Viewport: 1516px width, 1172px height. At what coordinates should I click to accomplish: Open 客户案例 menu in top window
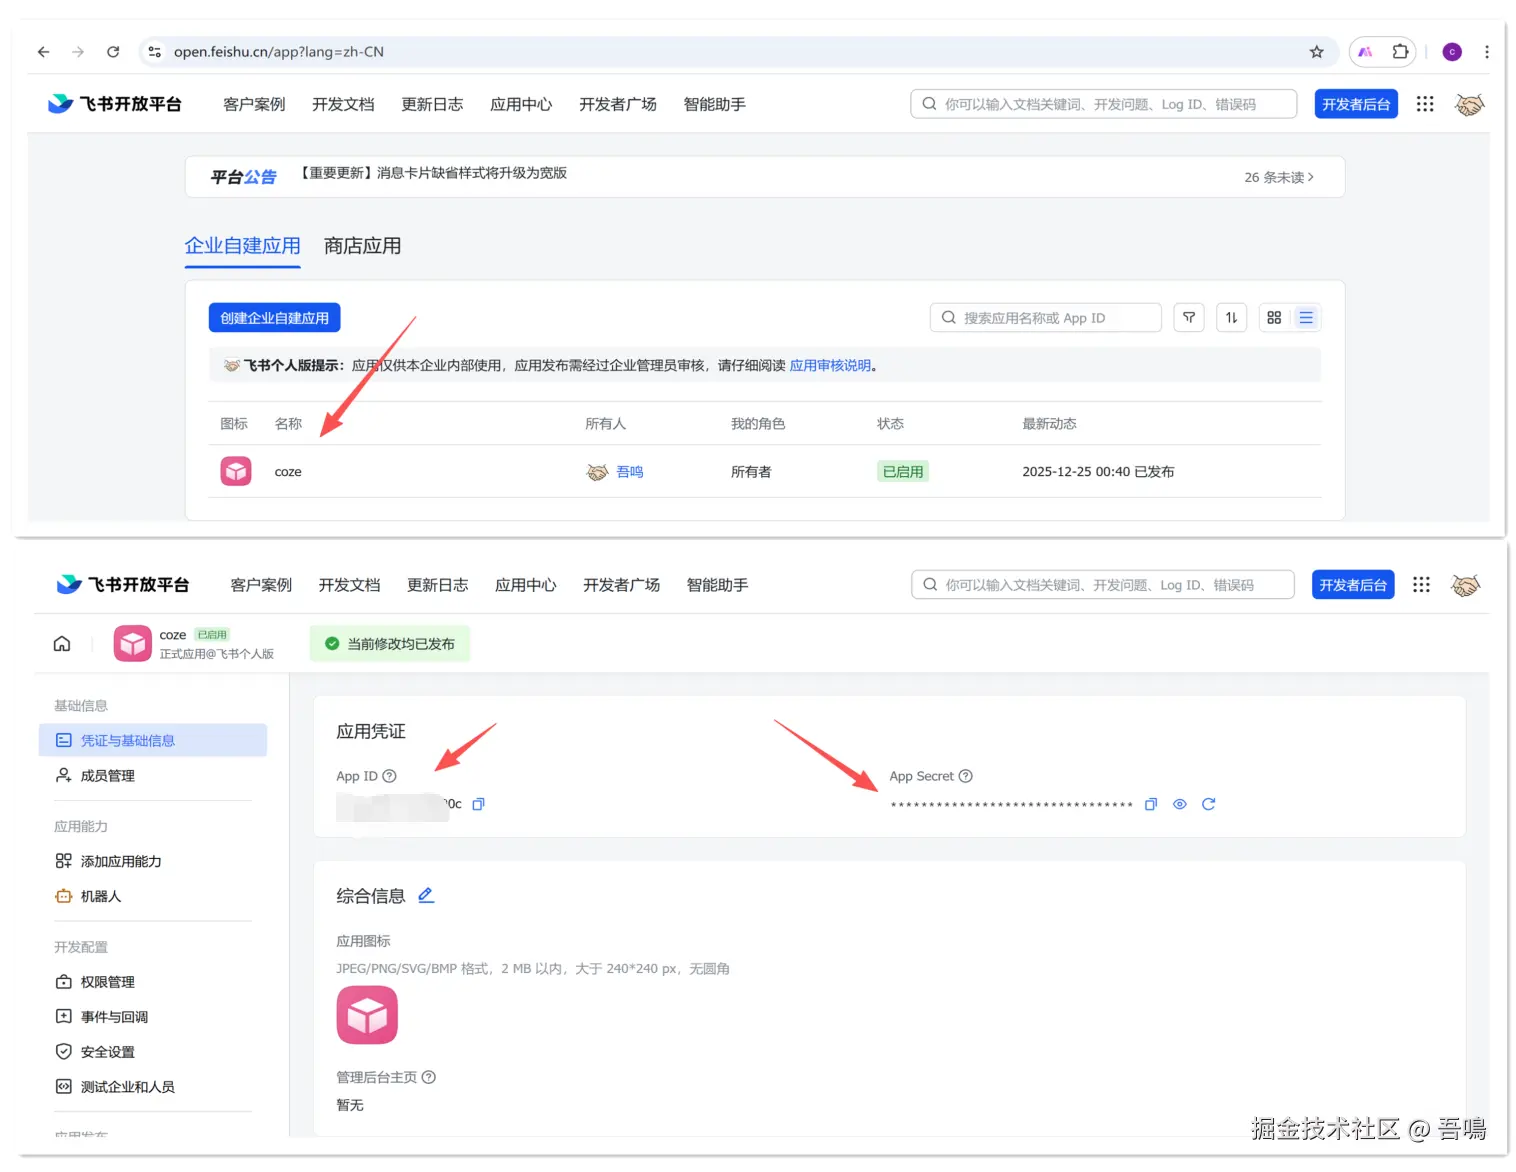point(254,104)
